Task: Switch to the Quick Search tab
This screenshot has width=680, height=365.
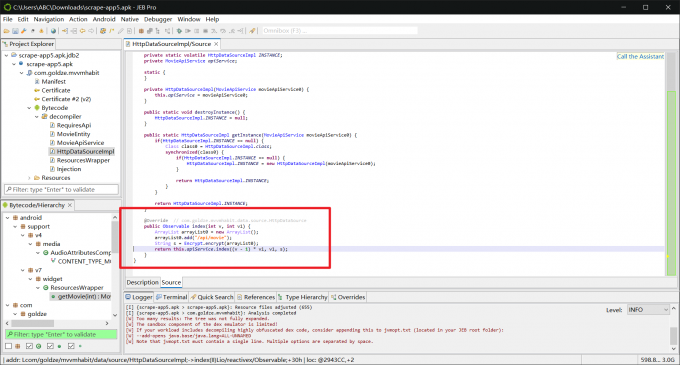Action: pos(212,297)
